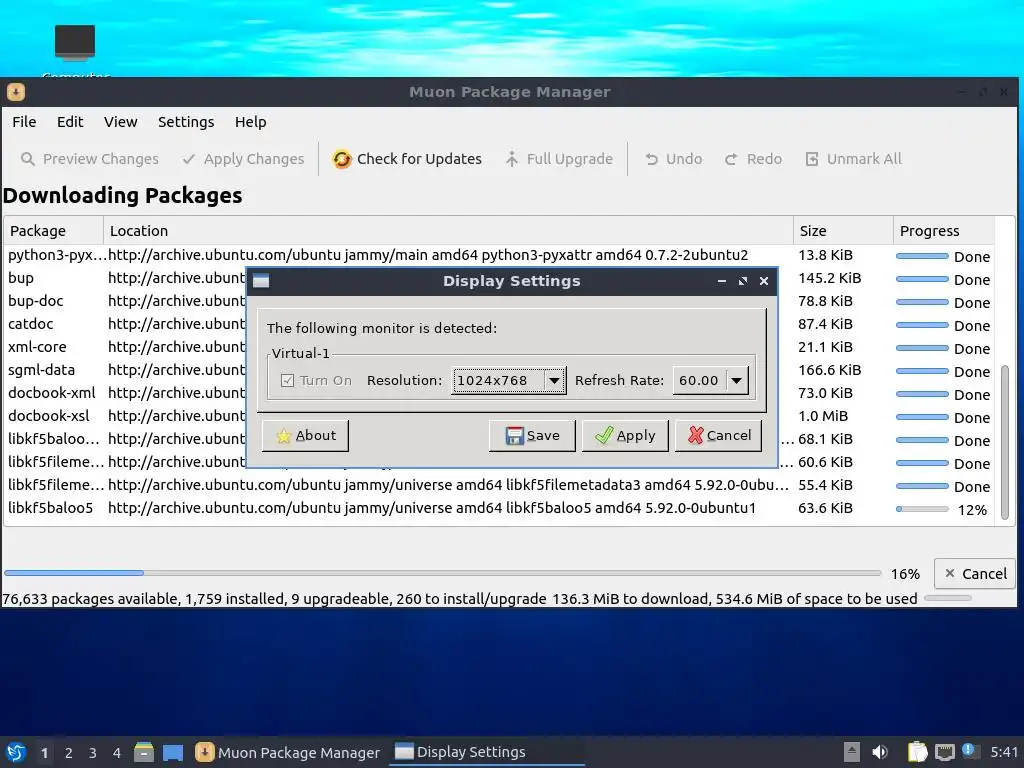Click the Muon window title bar icon
1024x768 pixels.
pyautogui.click(x=16, y=92)
